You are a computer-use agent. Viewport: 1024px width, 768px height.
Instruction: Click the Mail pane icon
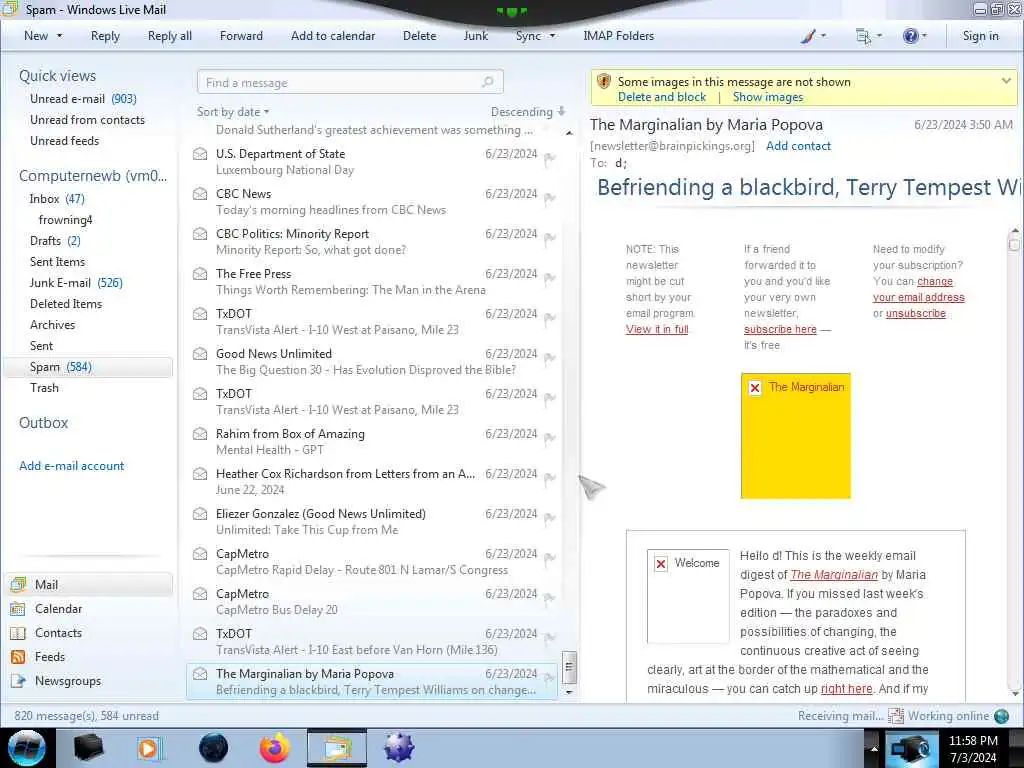[x=18, y=584]
